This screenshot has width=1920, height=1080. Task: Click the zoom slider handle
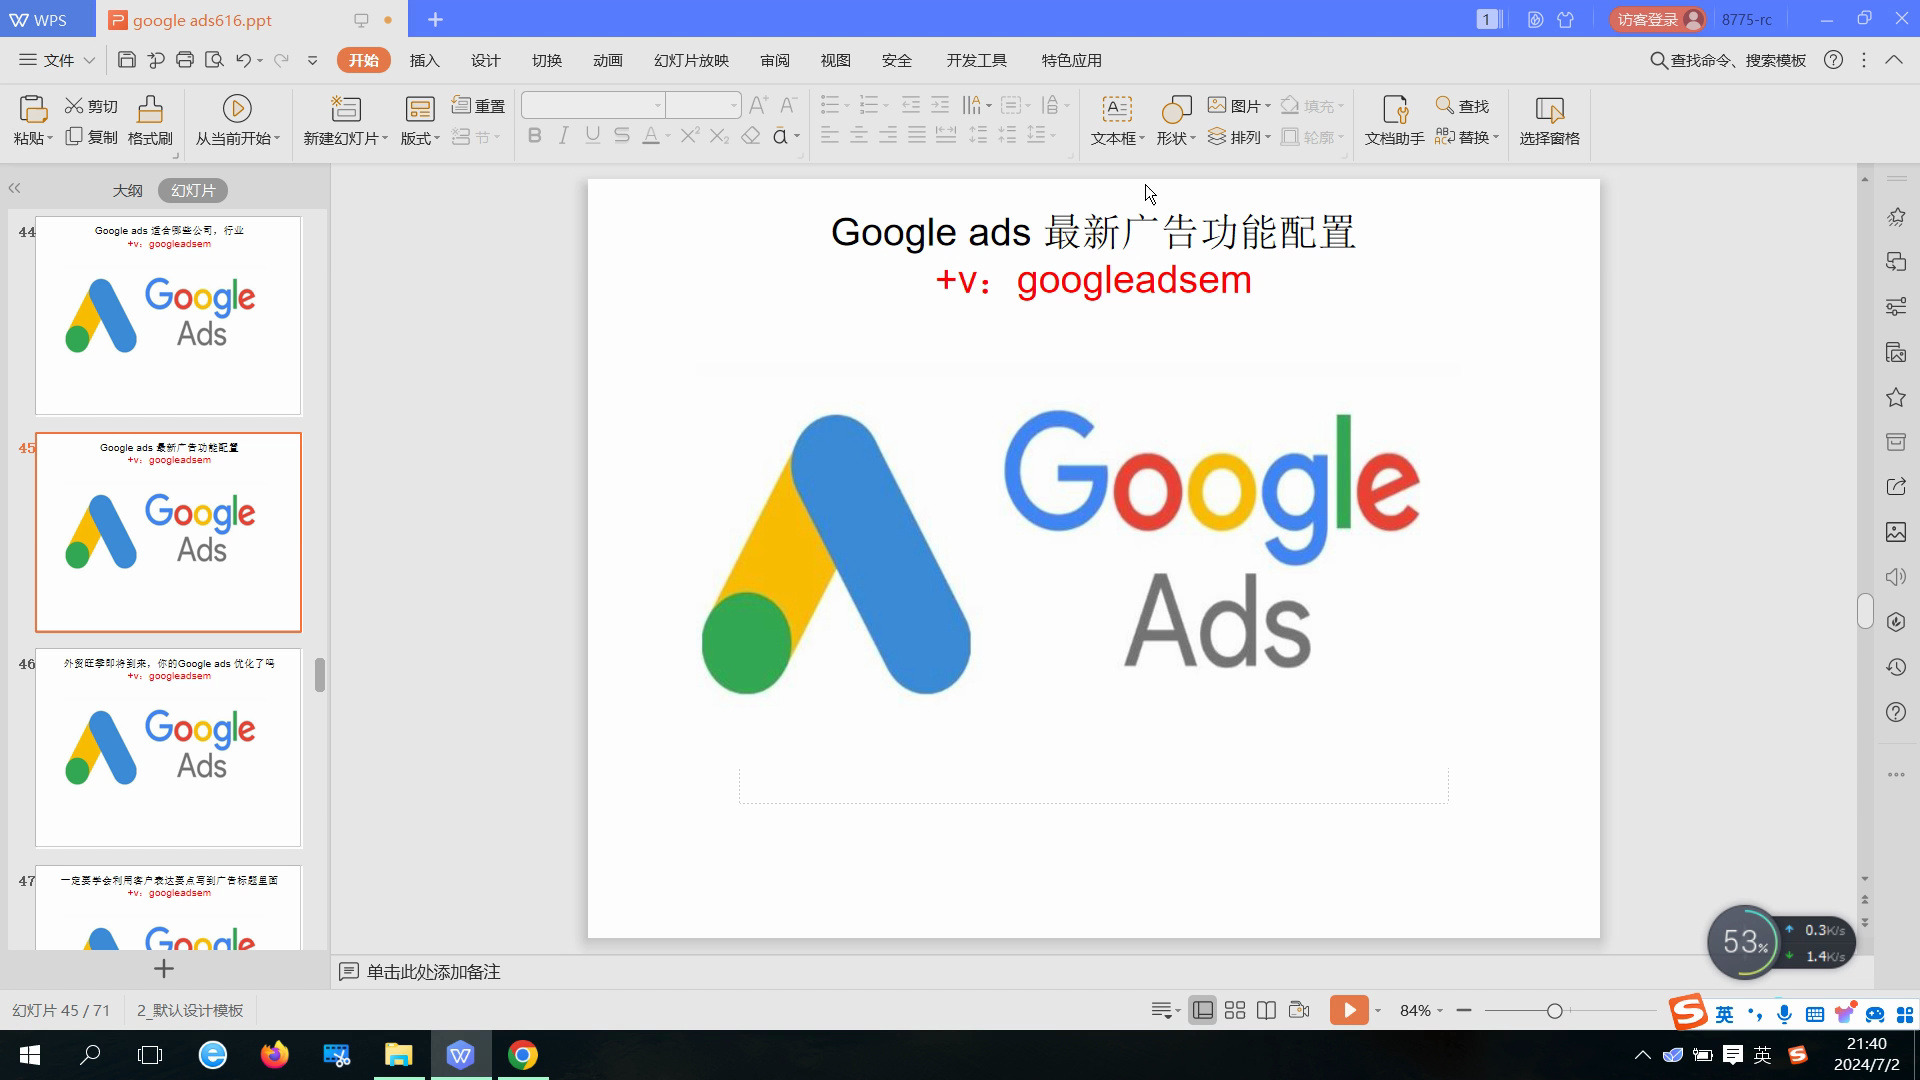(x=1554, y=1011)
